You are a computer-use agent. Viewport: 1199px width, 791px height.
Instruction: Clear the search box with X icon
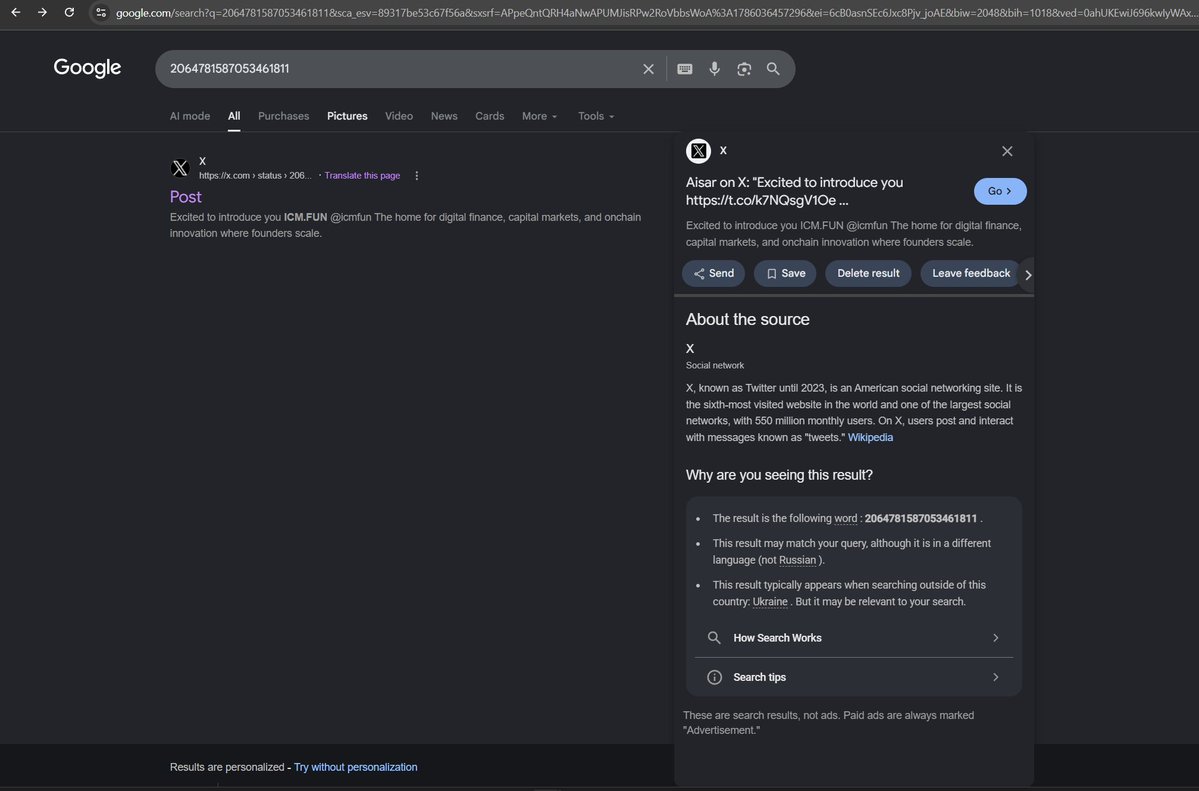pos(648,69)
